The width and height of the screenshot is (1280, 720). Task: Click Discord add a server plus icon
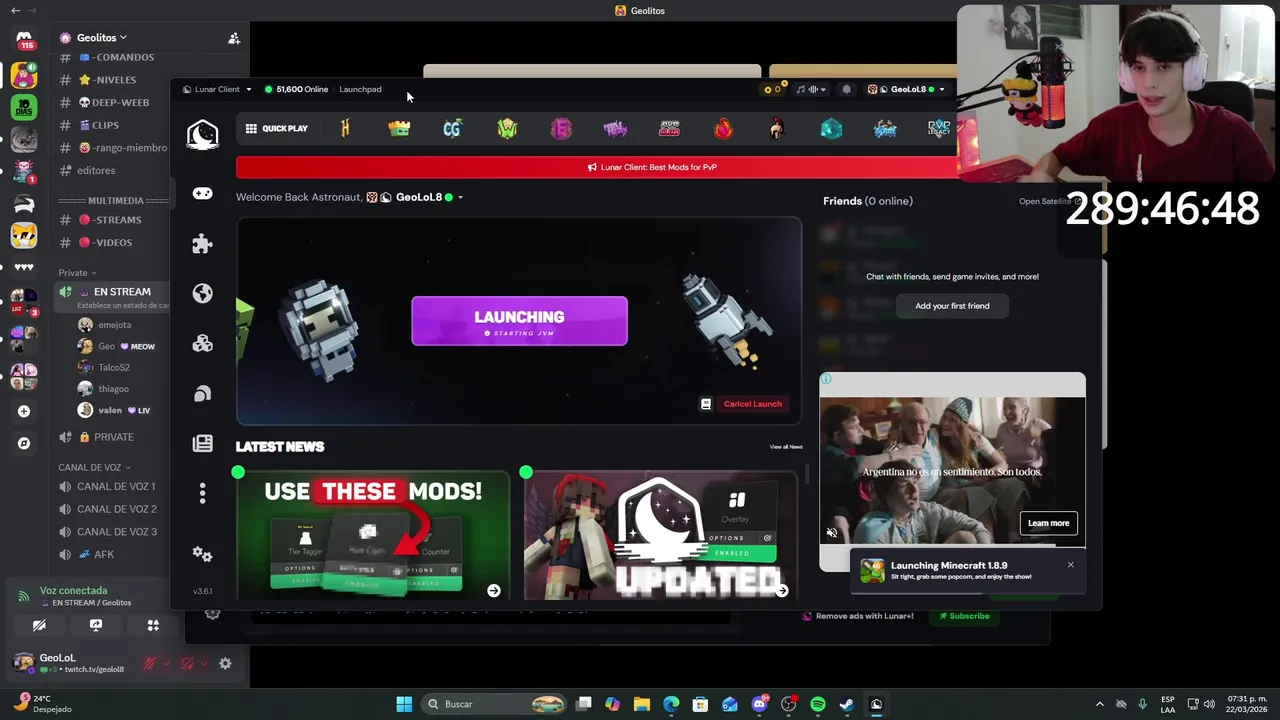click(24, 411)
